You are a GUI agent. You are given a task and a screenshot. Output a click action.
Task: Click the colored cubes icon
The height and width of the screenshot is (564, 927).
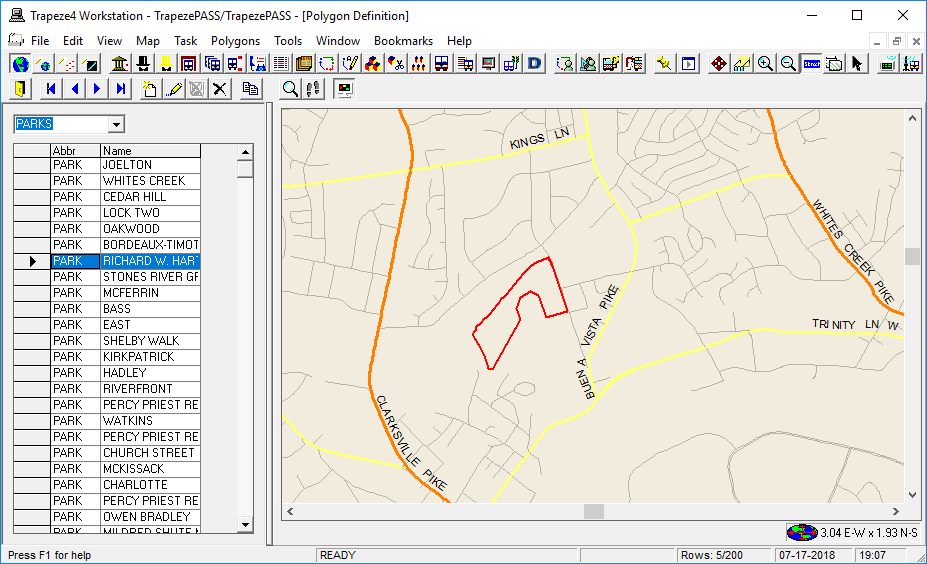(x=373, y=64)
